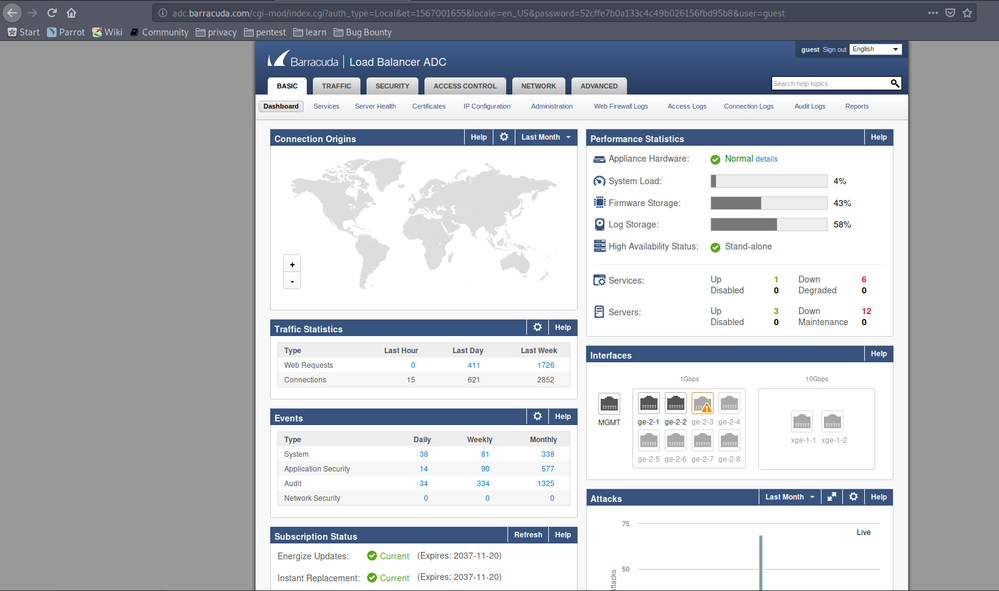Open Attacks panel settings gear
Image resolution: width=999 pixels, height=591 pixels.
pyautogui.click(x=853, y=497)
